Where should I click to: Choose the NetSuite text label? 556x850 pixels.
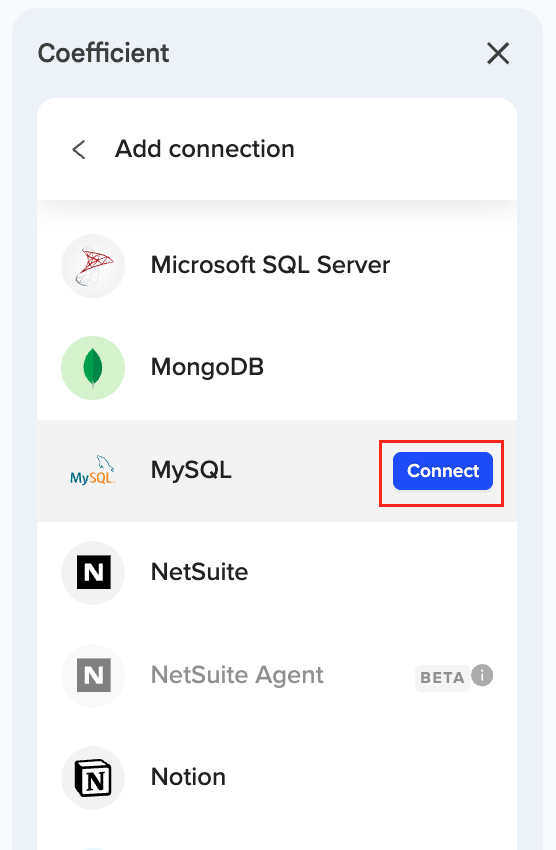(x=199, y=572)
